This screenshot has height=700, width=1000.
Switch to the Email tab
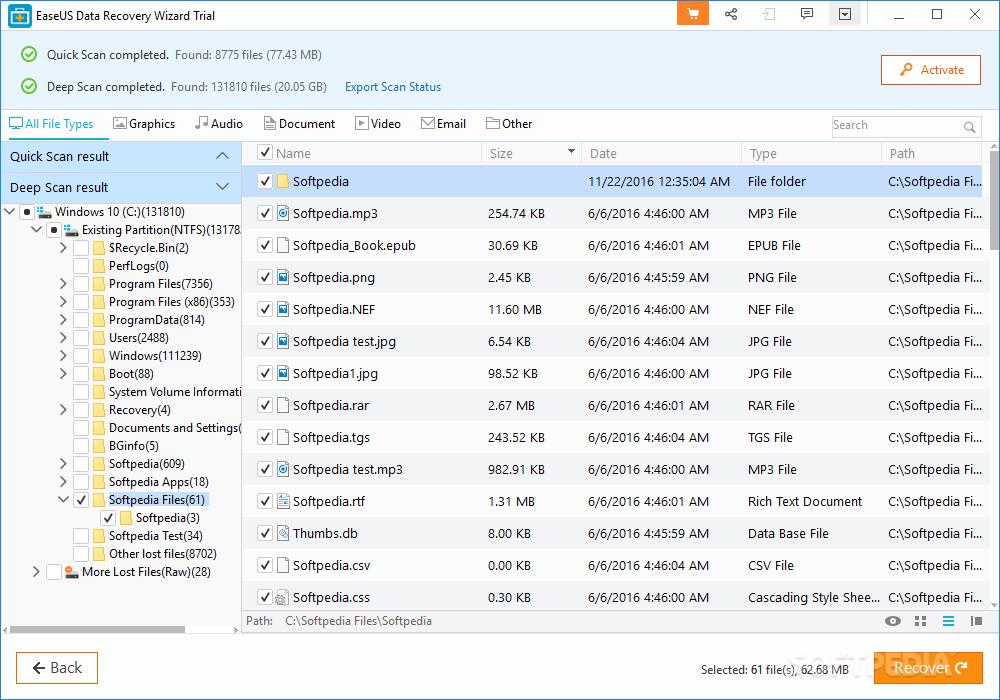point(444,124)
